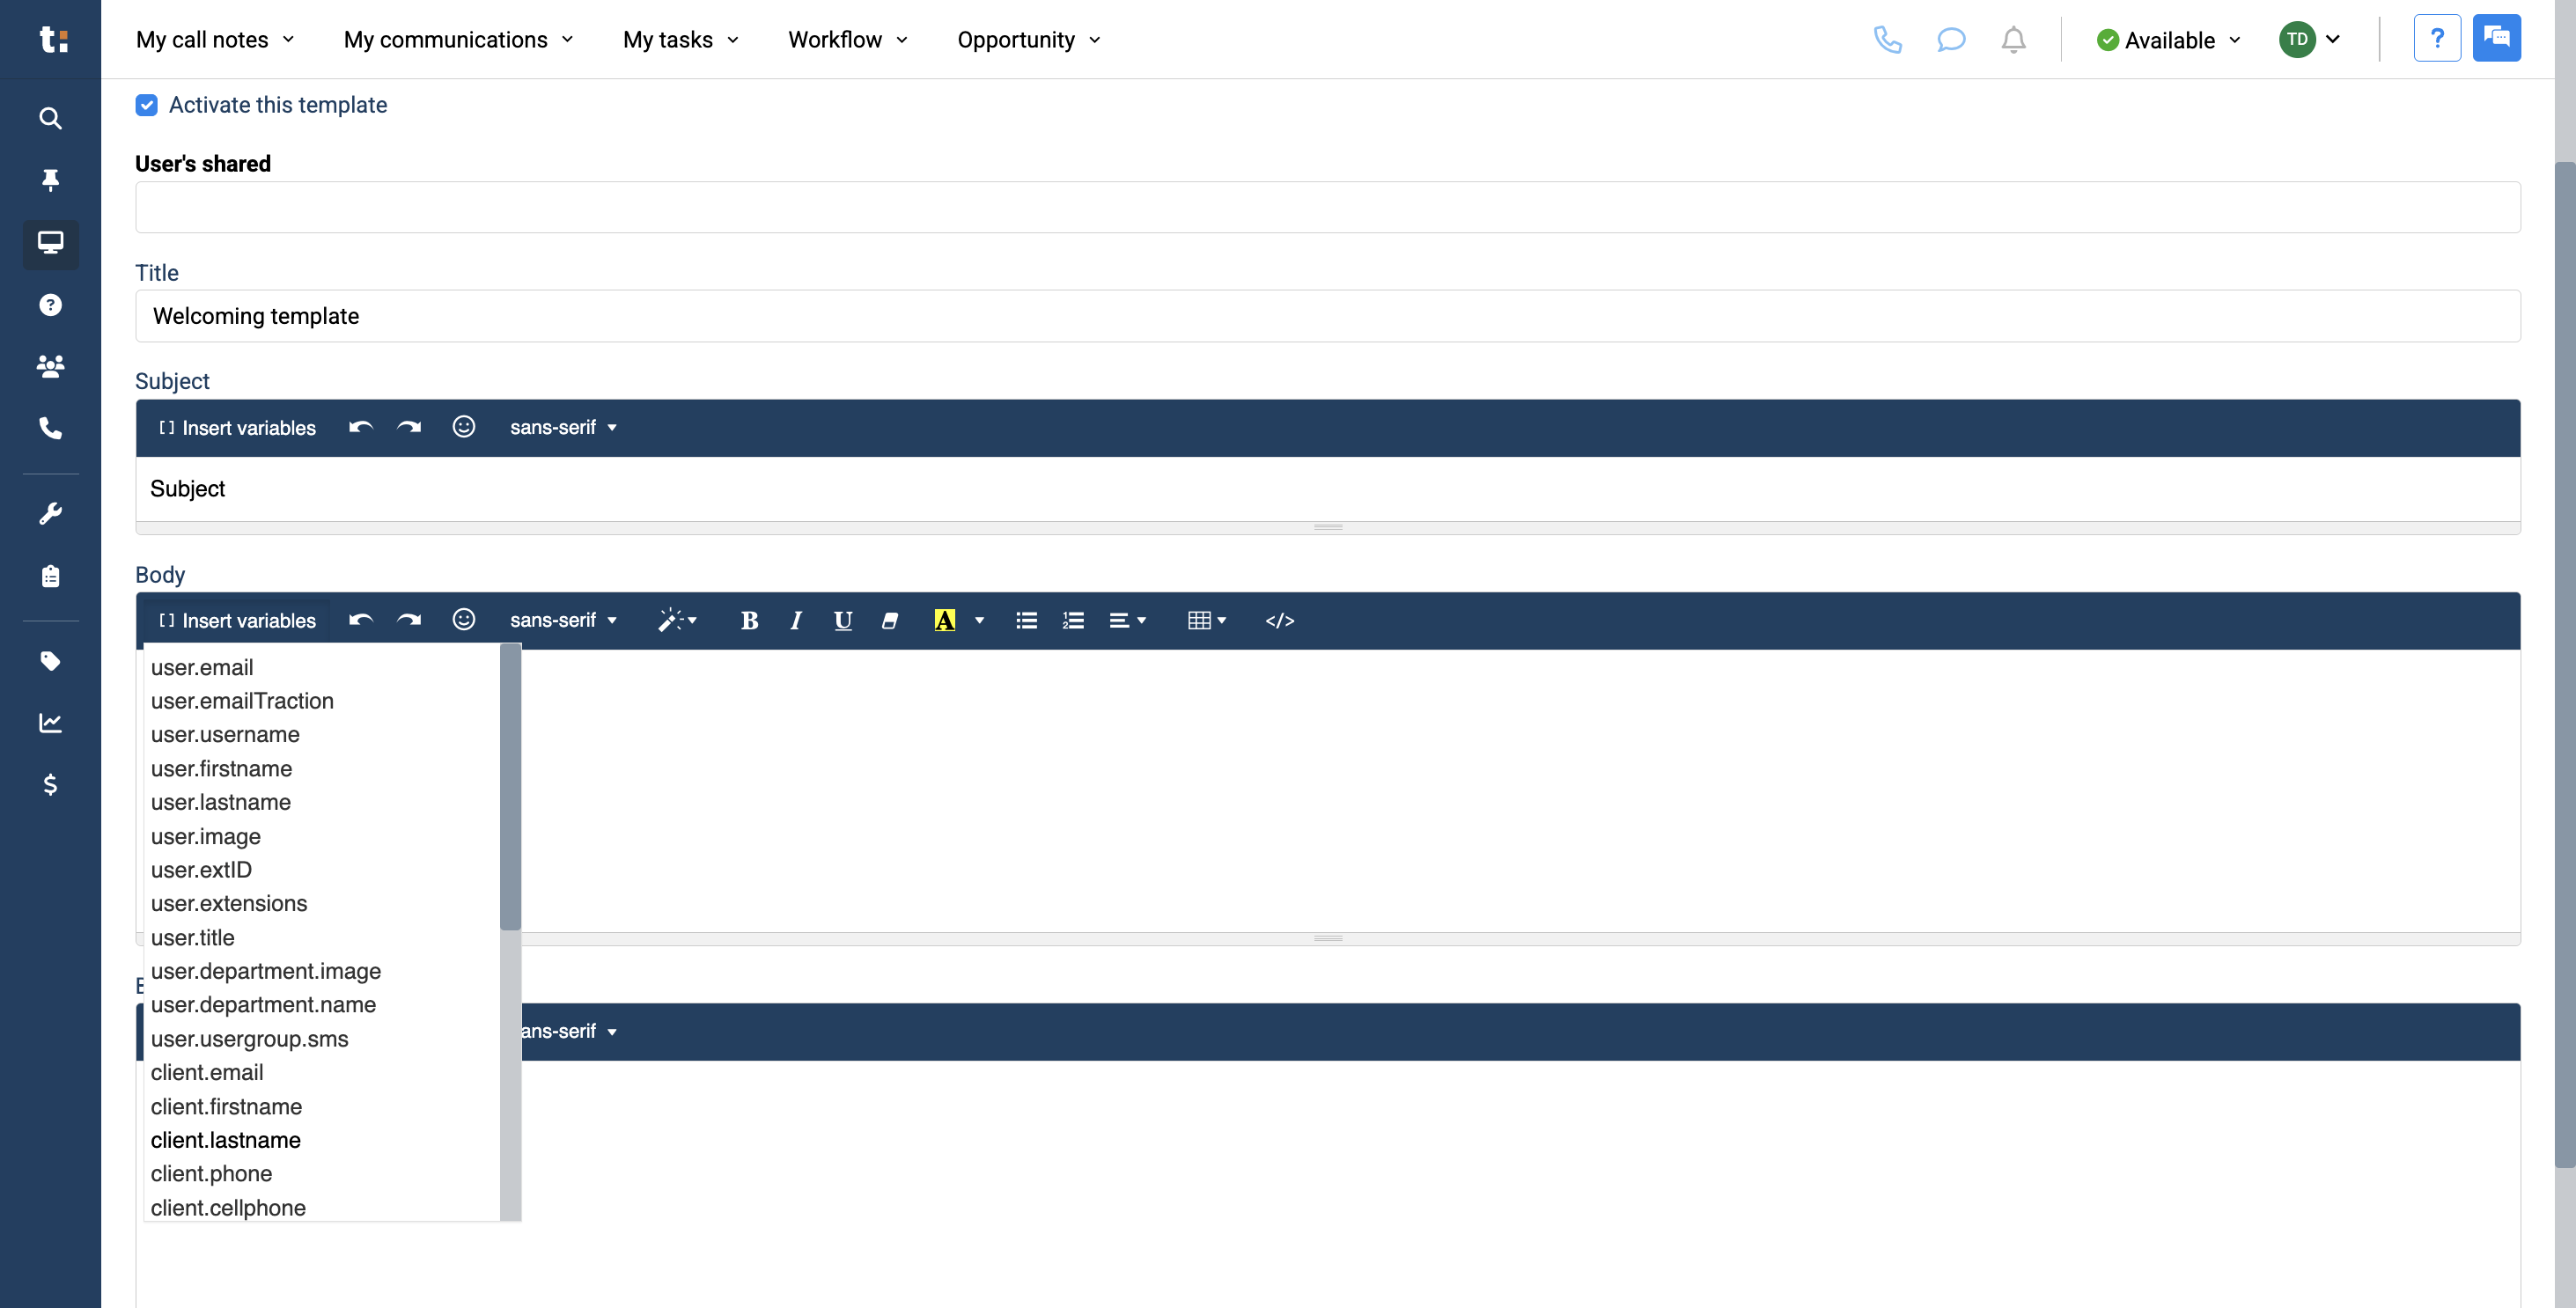Open reports from the chart sidebar icon
This screenshot has width=2576, height=1308.
(x=50, y=723)
